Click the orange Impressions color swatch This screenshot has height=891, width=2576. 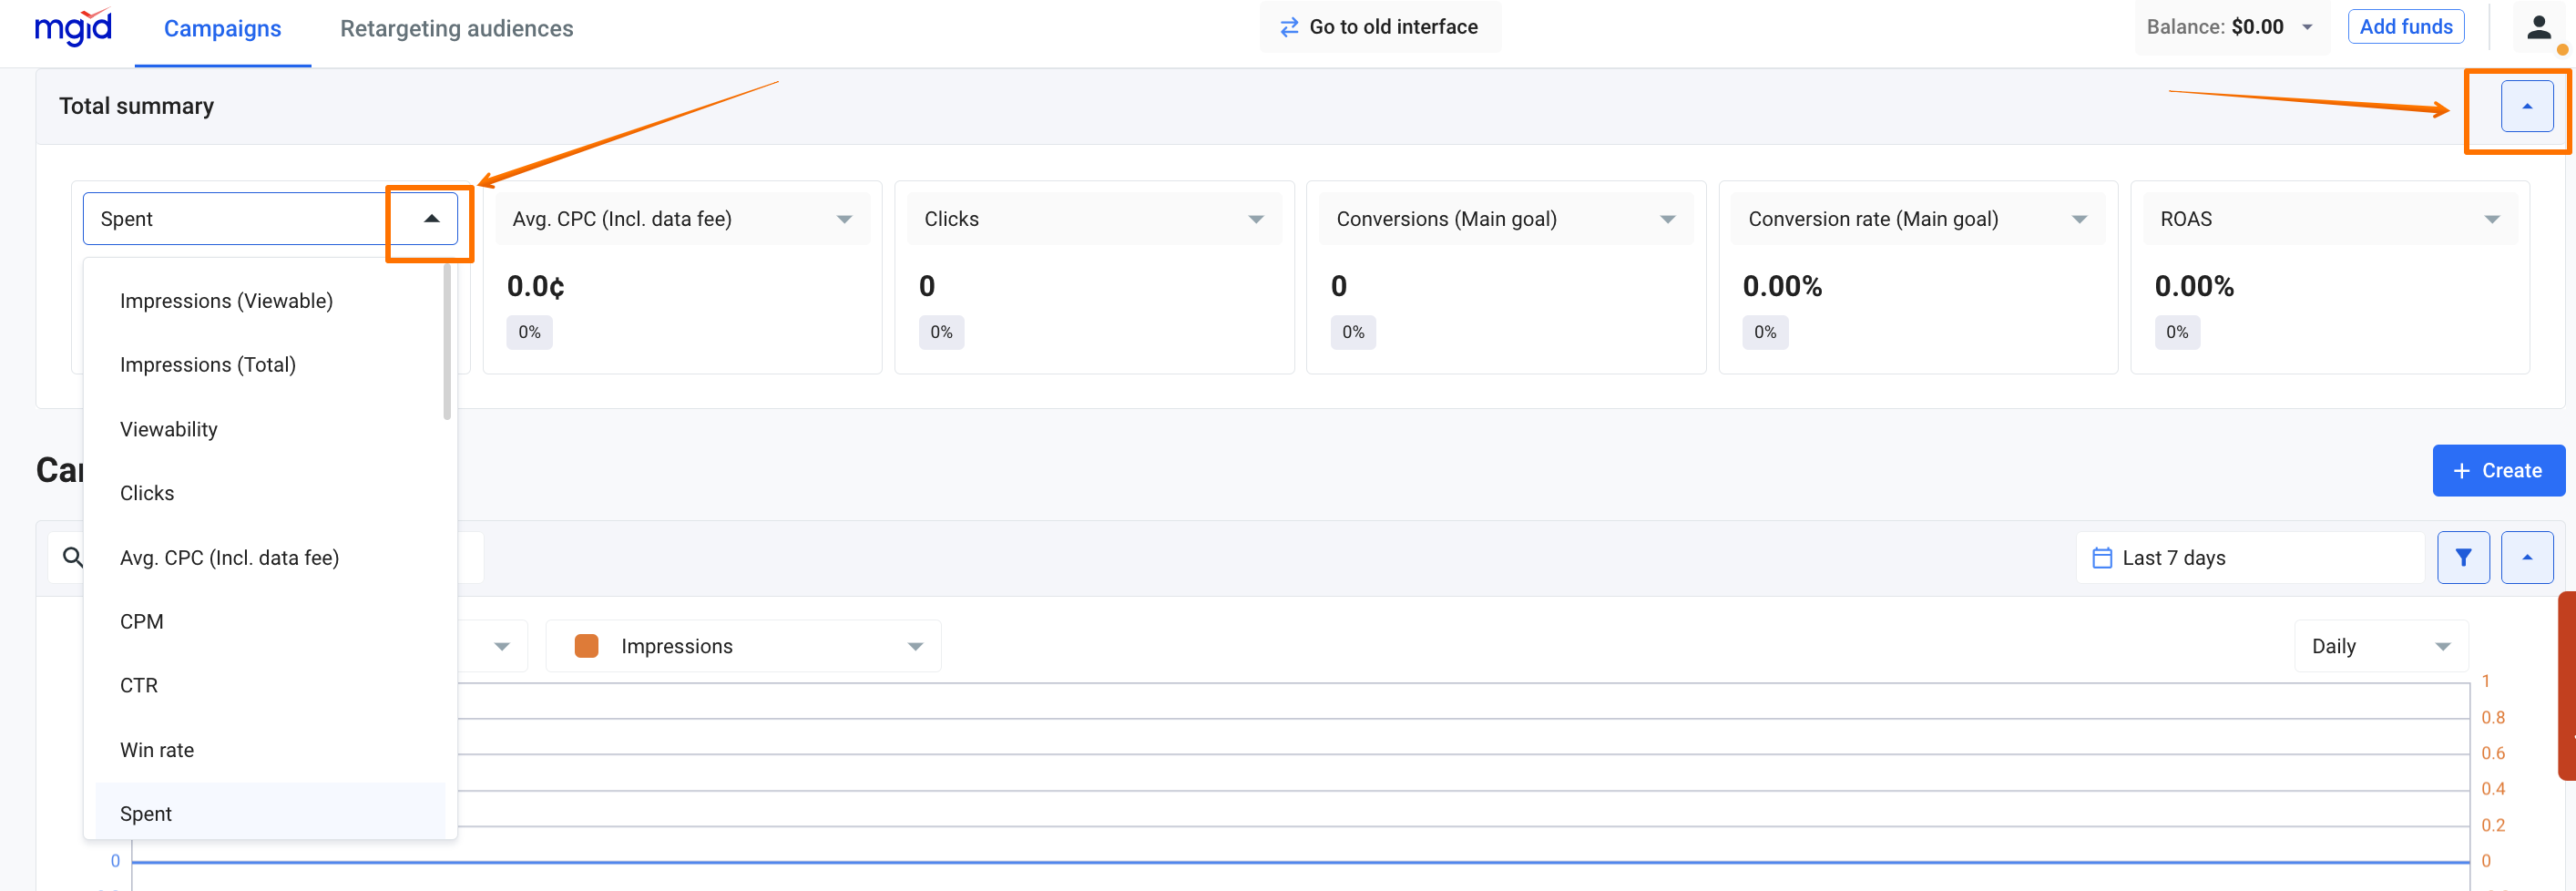586,646
